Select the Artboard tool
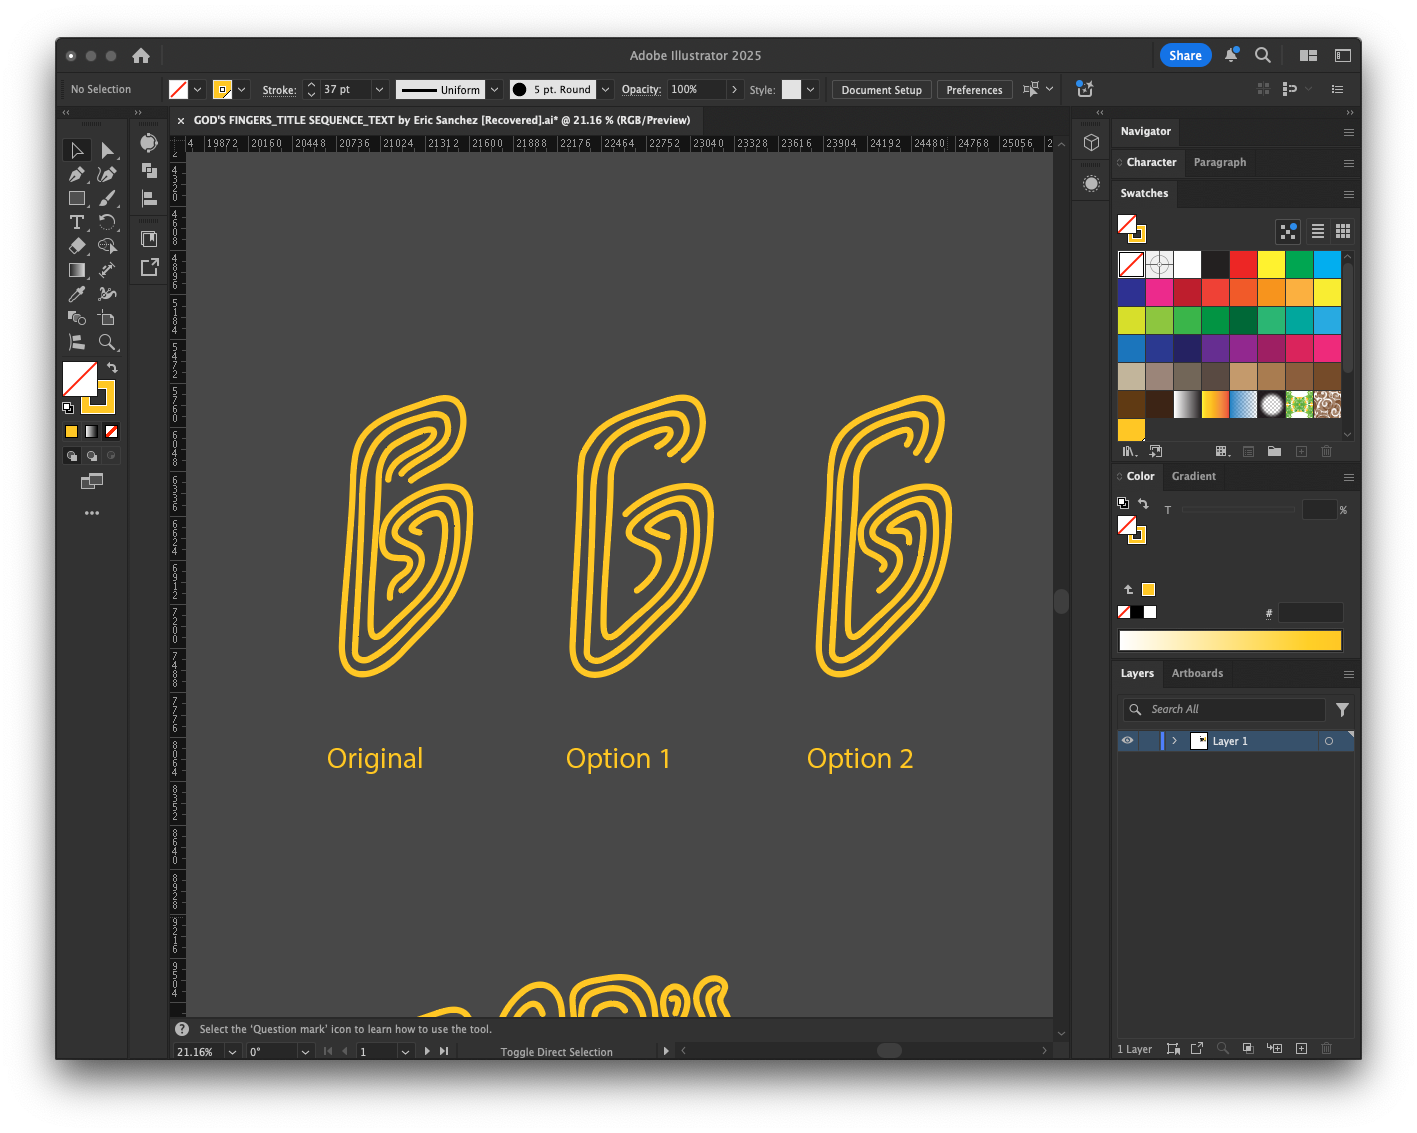Screen dimensions: 1417x1133 coord(107,318)
